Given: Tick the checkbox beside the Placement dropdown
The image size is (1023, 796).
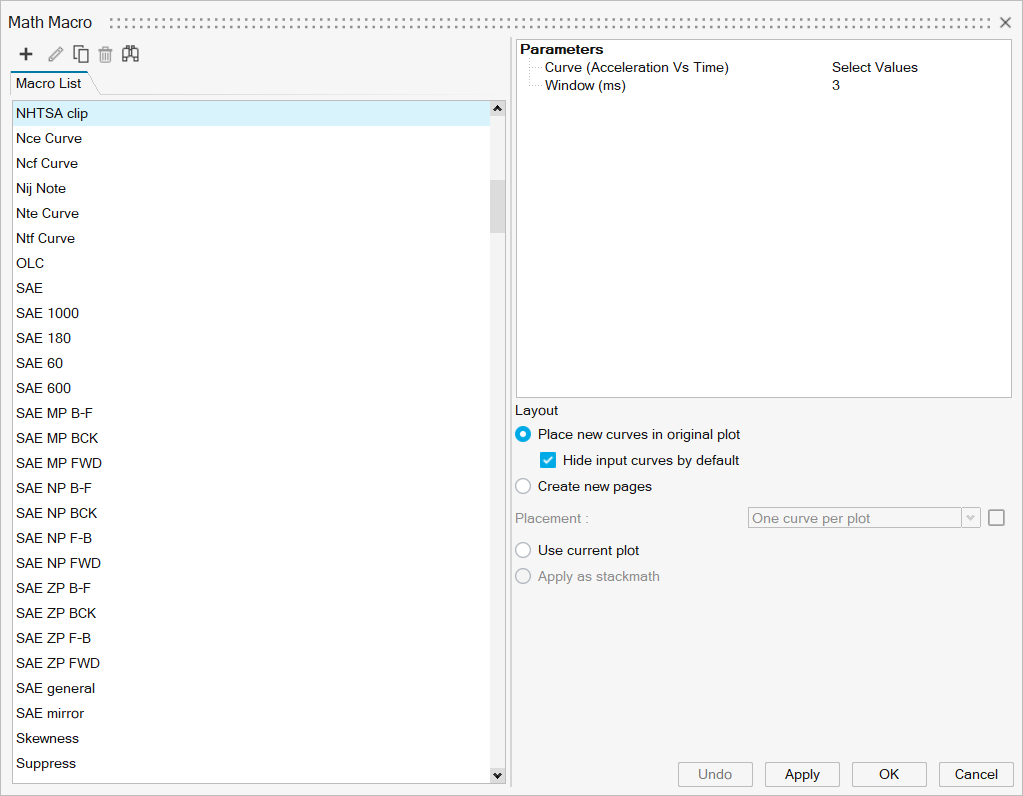Looking at the screenshot, I should click(996, 517).
